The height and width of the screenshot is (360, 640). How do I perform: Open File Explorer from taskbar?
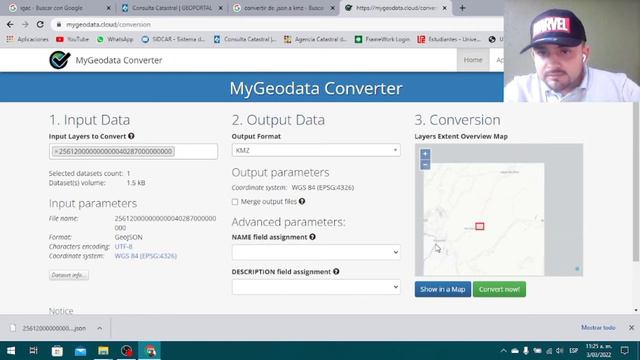coord(103,351)
